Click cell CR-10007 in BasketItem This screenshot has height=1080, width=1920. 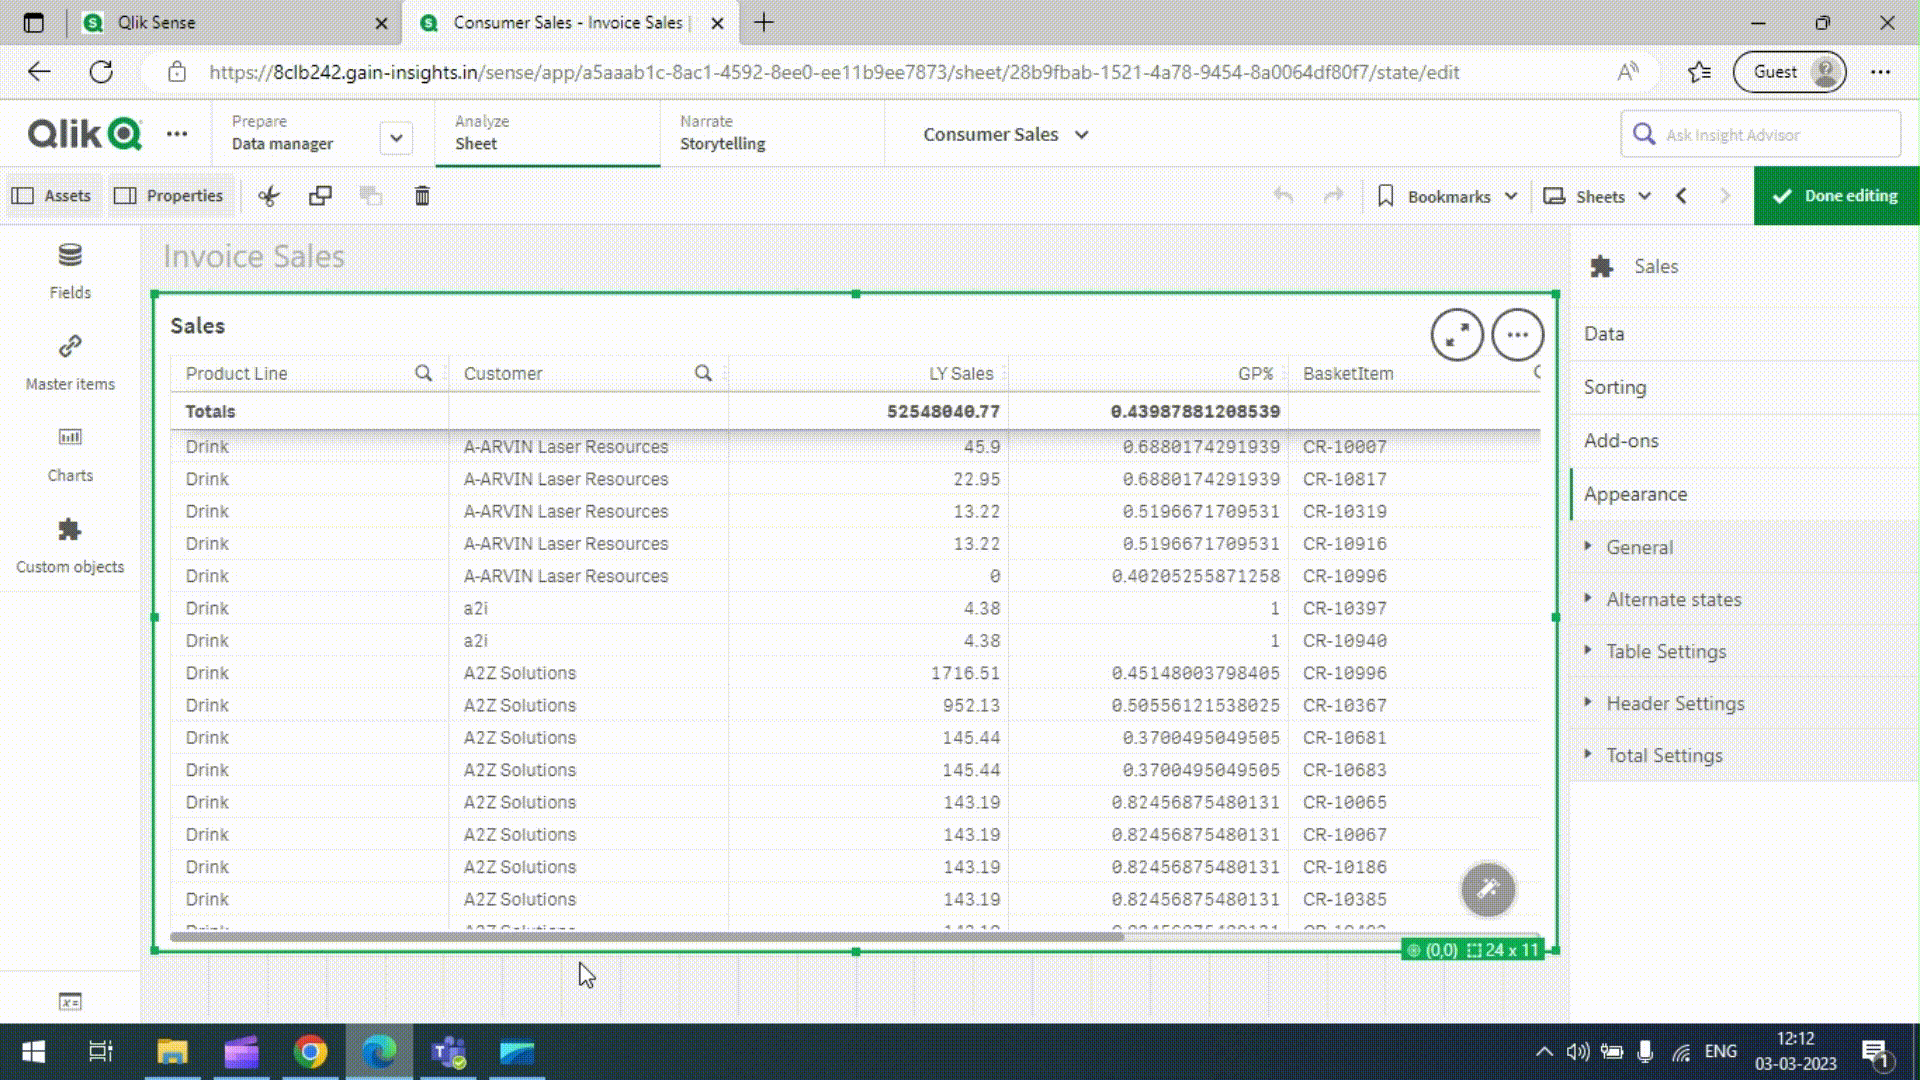(1344, 447)
